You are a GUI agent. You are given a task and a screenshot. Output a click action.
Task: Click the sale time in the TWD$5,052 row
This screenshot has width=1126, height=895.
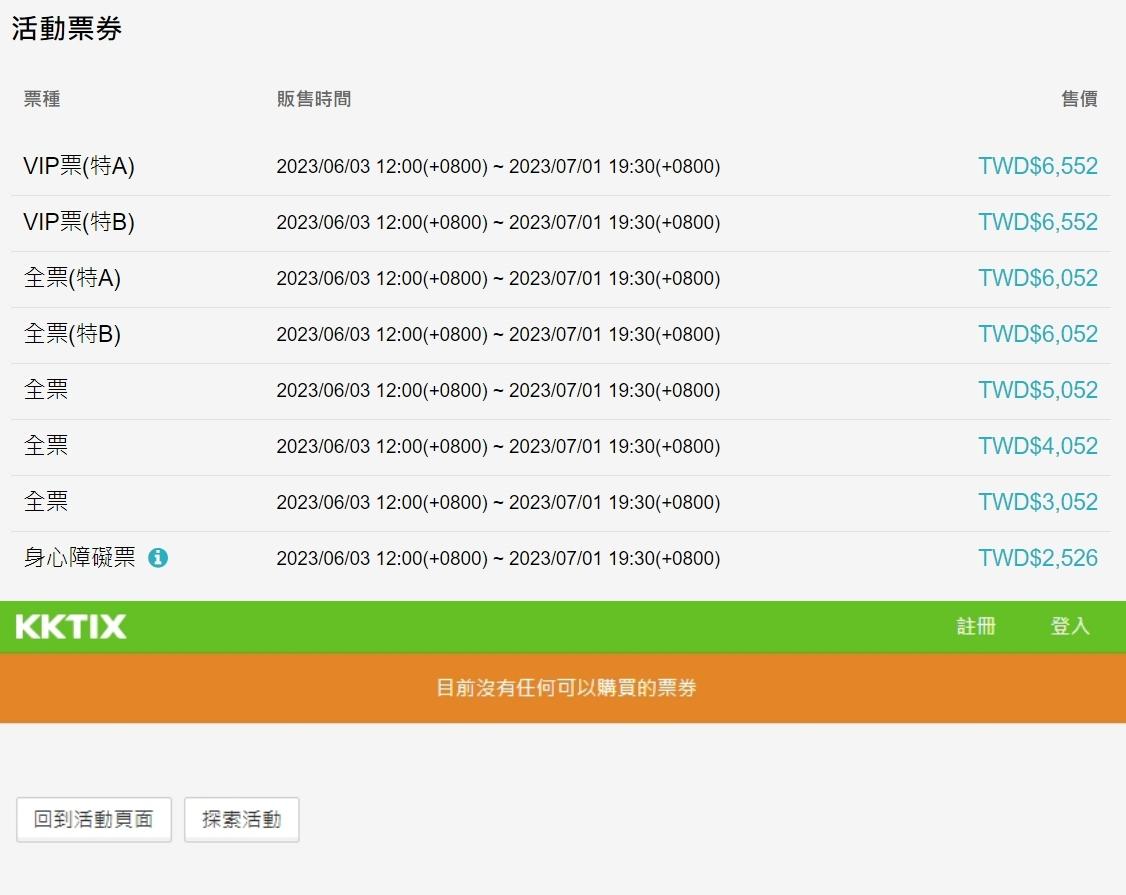(x=498, y=391)
